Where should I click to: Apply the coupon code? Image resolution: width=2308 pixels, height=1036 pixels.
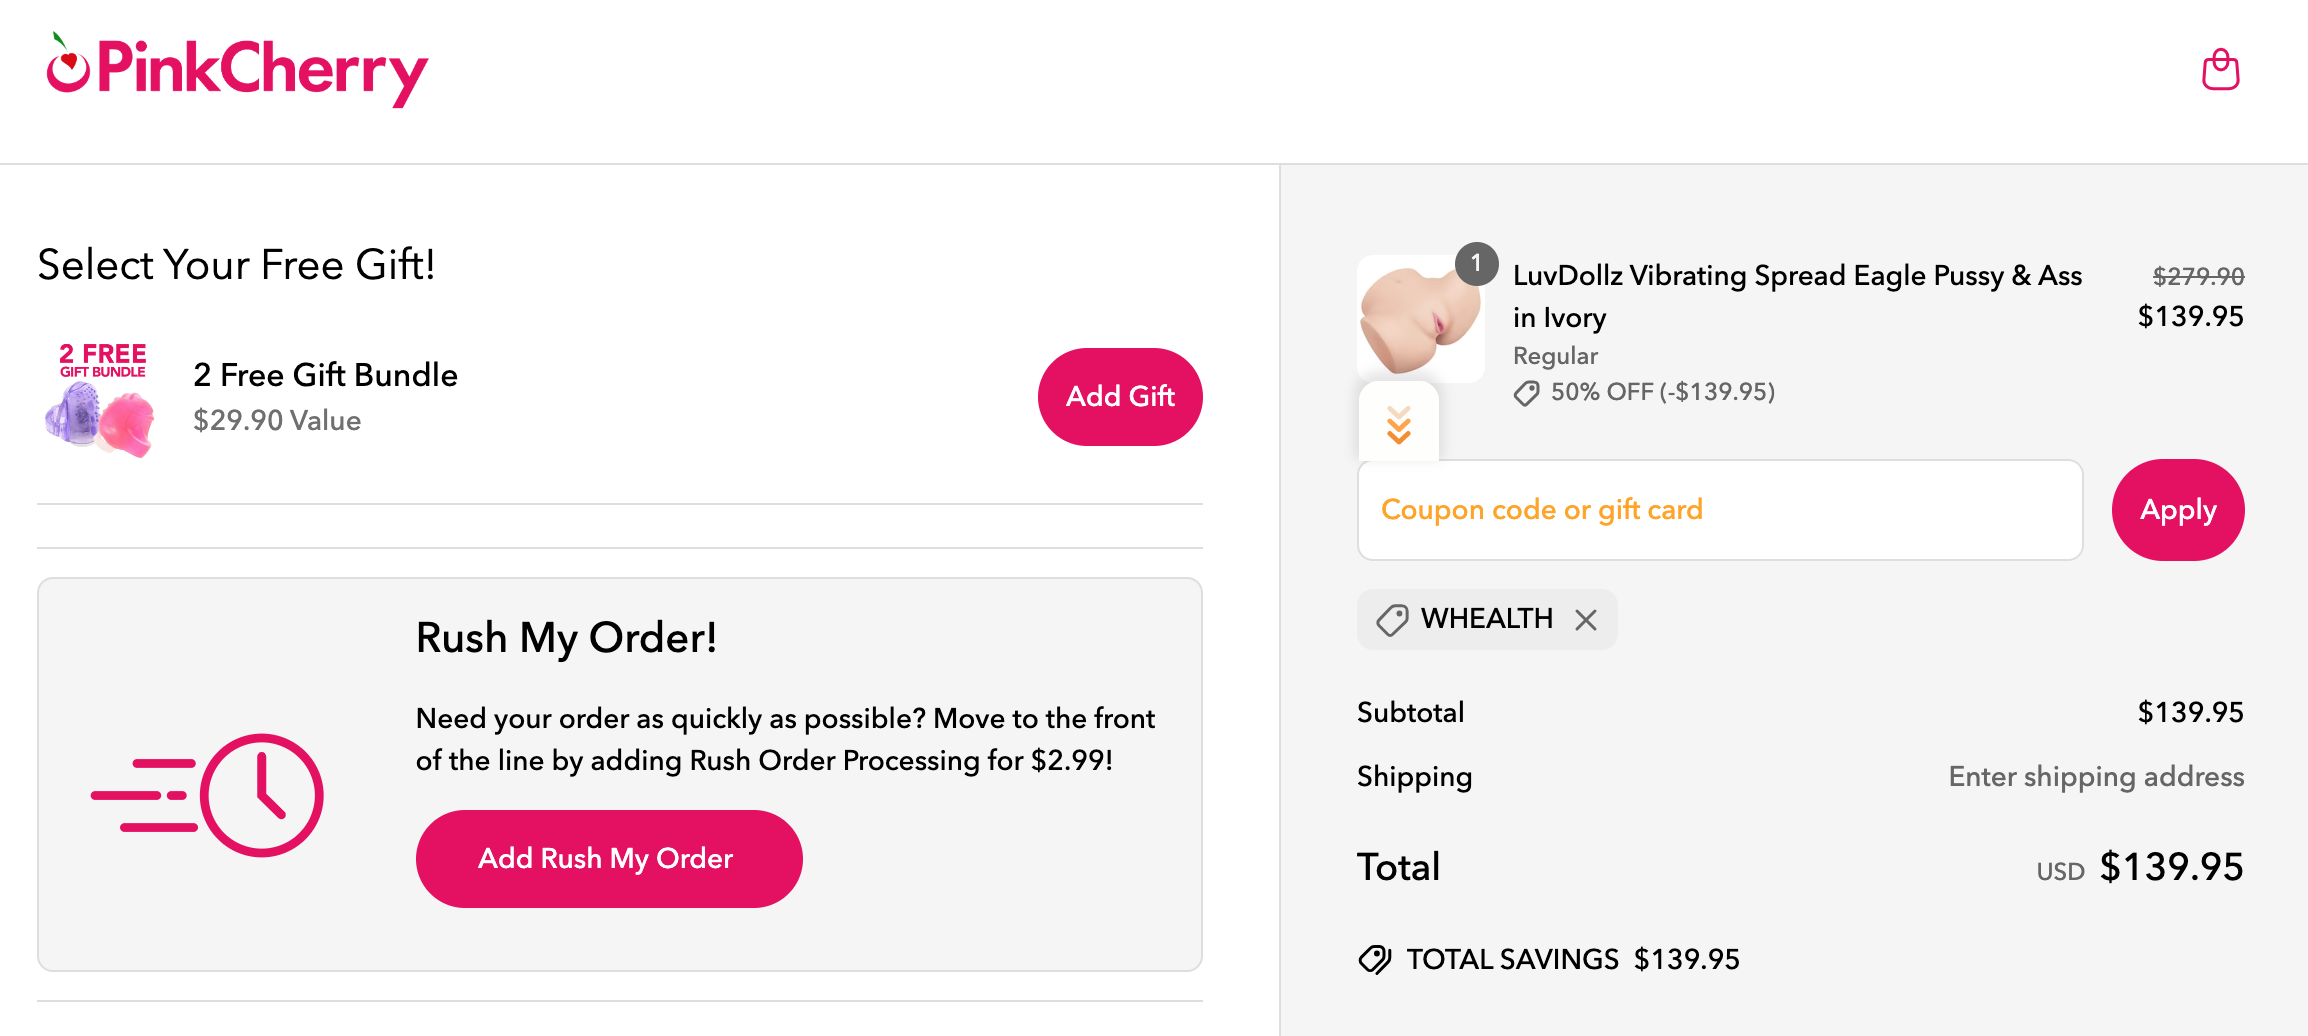(2177, 510)
